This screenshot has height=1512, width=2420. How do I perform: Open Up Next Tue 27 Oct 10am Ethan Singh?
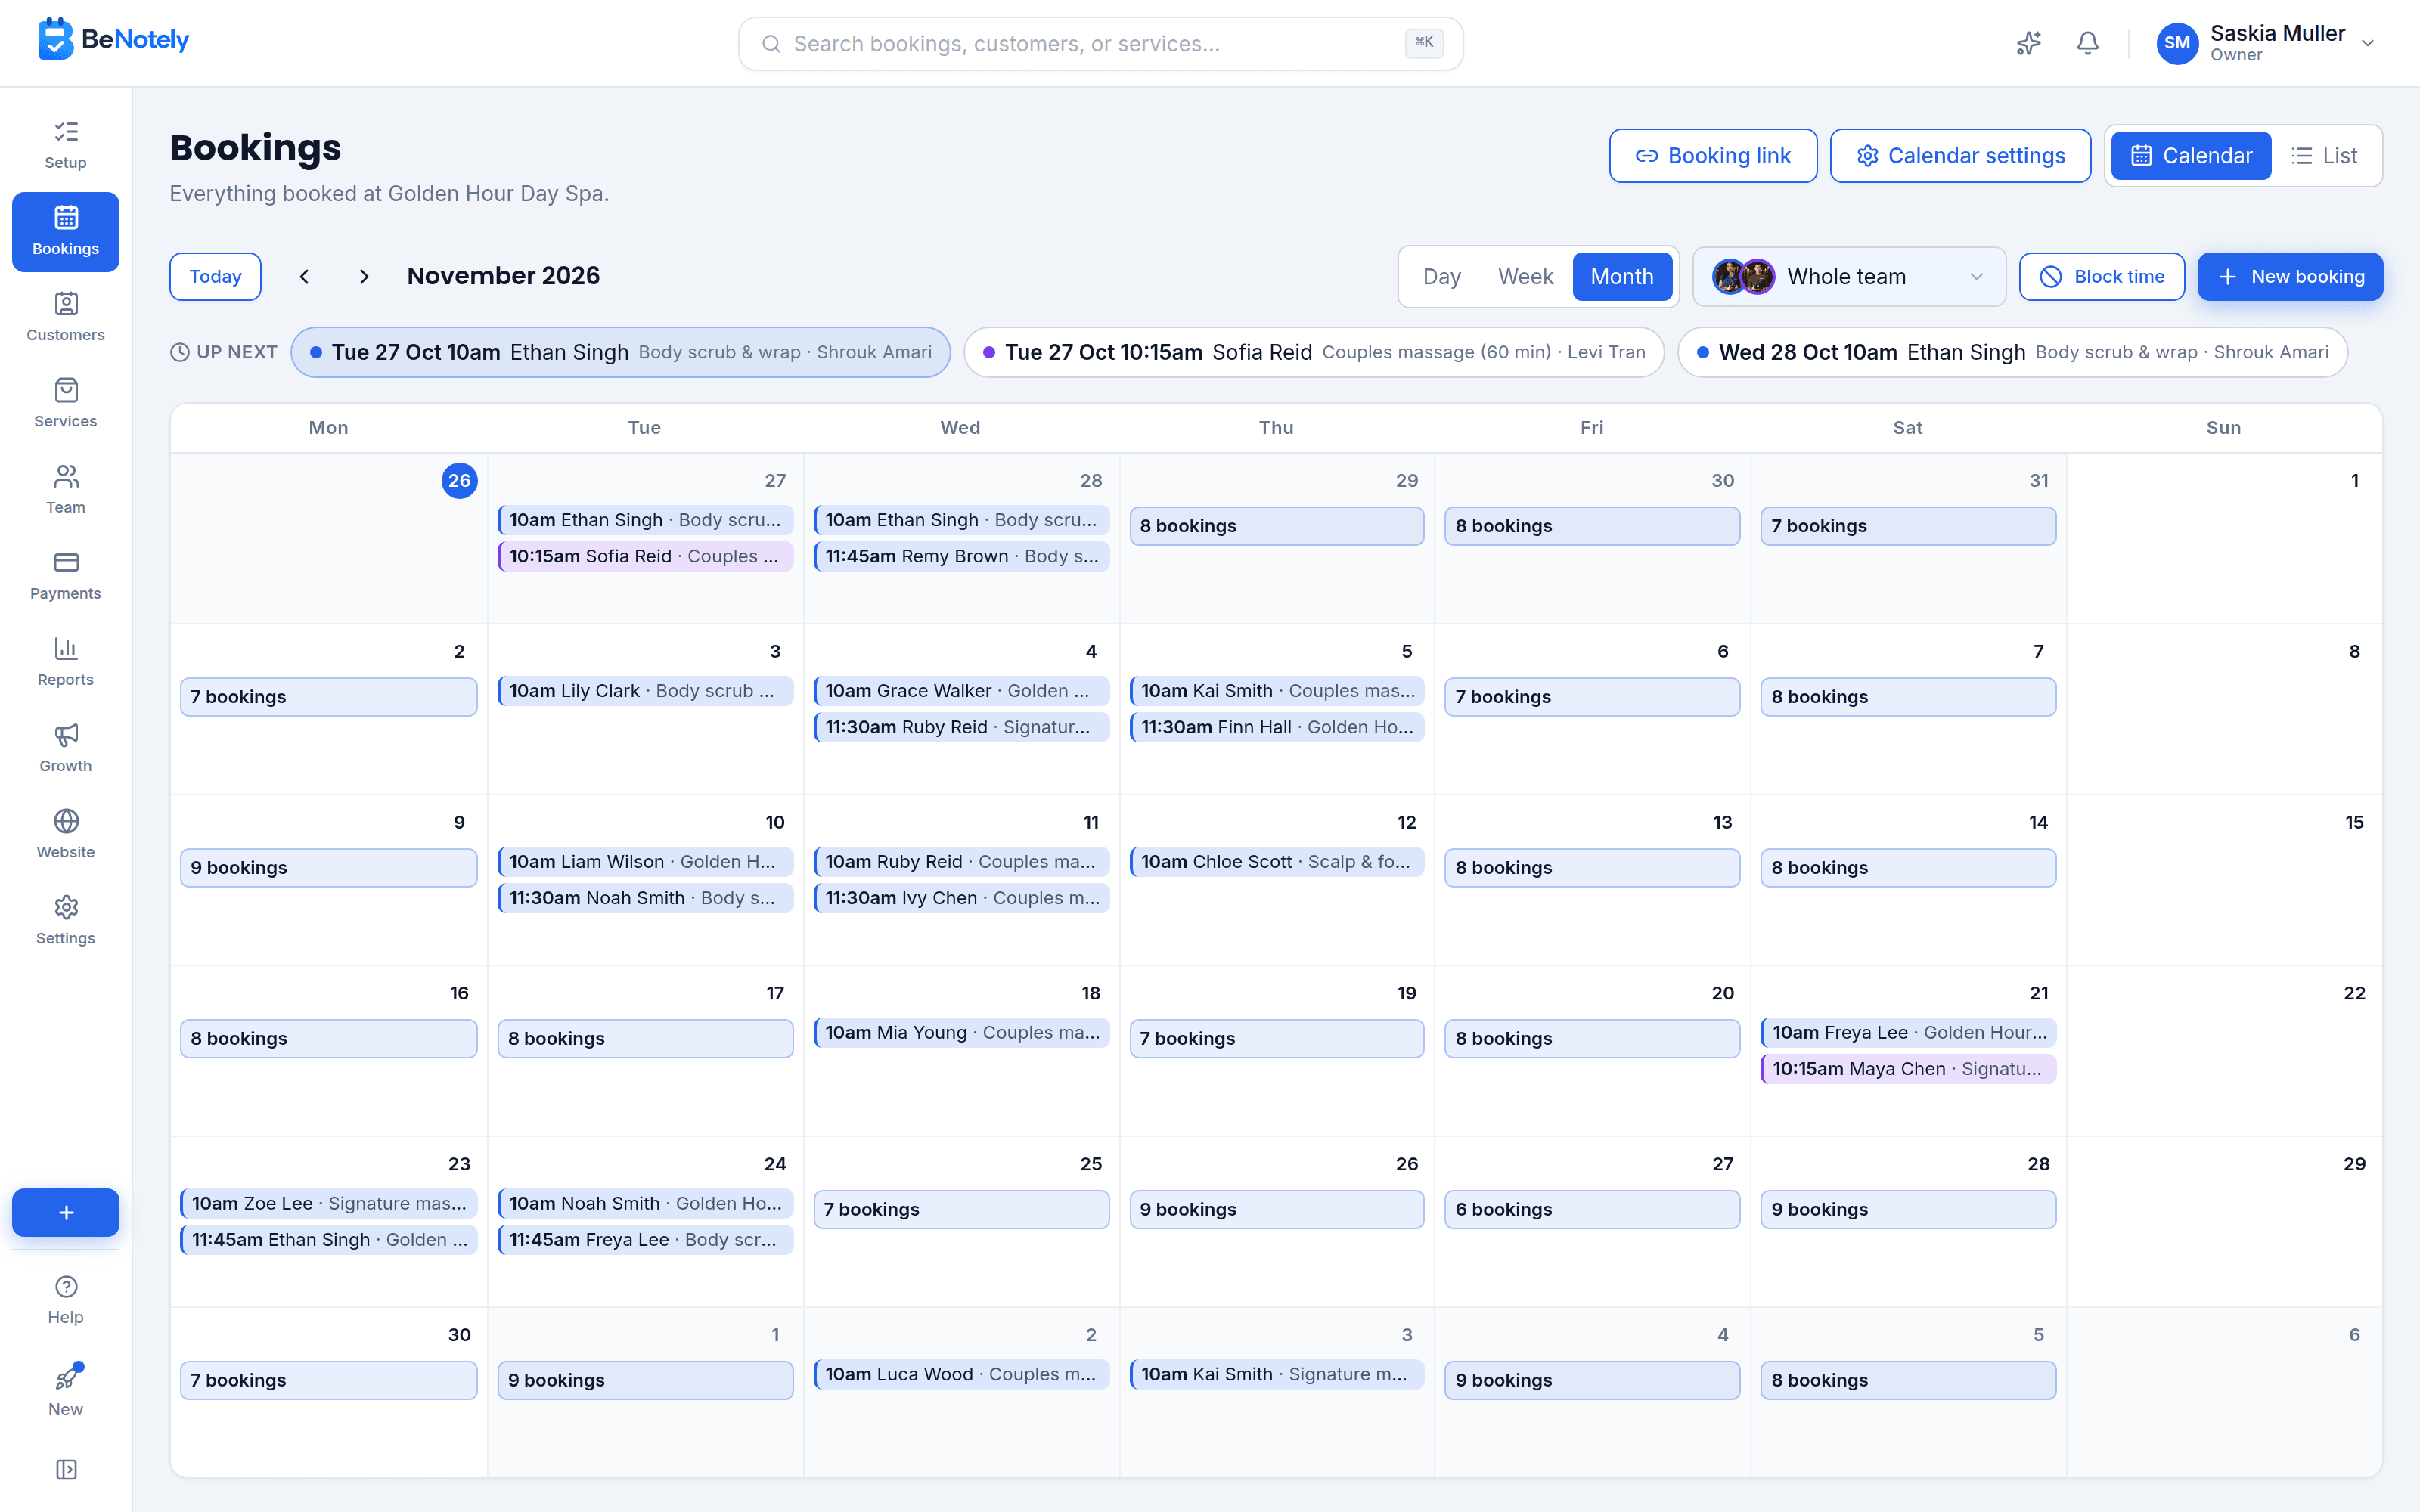click(x=620, y=352)
